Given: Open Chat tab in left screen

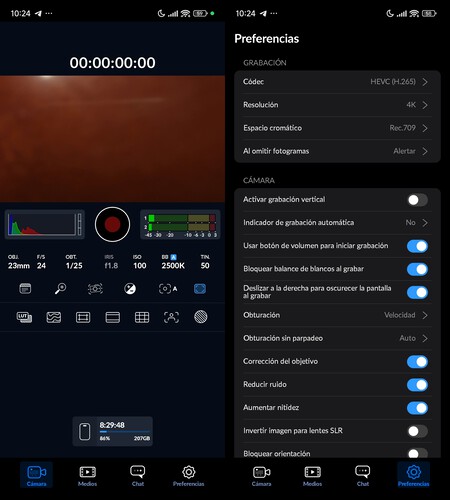Looking at the screenshot, I should pyautogui.click(x=138, y=475).
